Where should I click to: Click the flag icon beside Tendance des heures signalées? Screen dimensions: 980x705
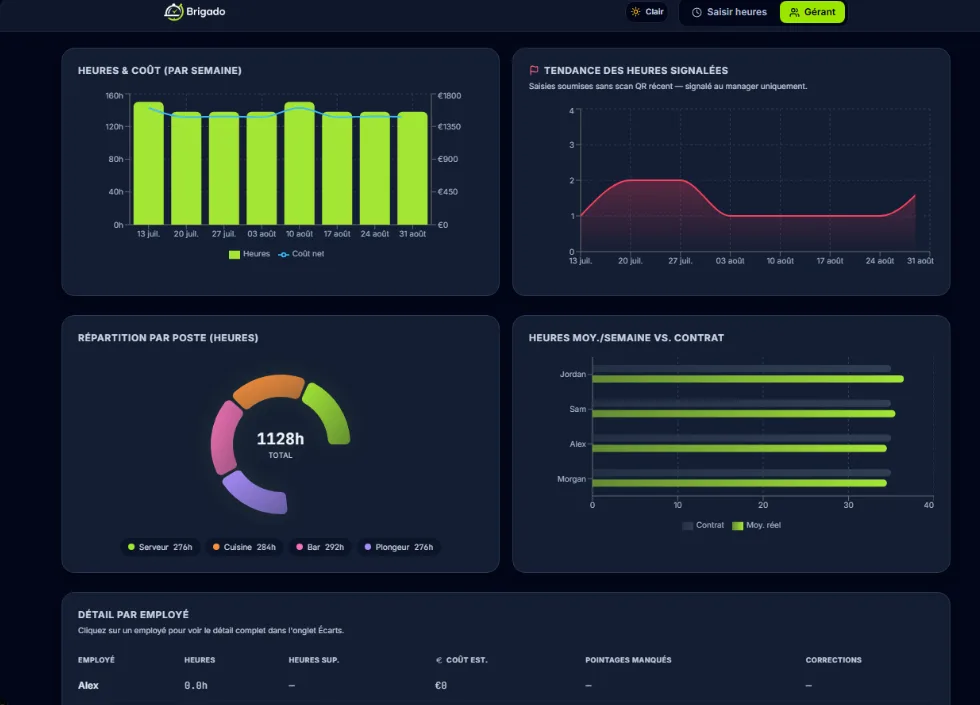(534, 71)
